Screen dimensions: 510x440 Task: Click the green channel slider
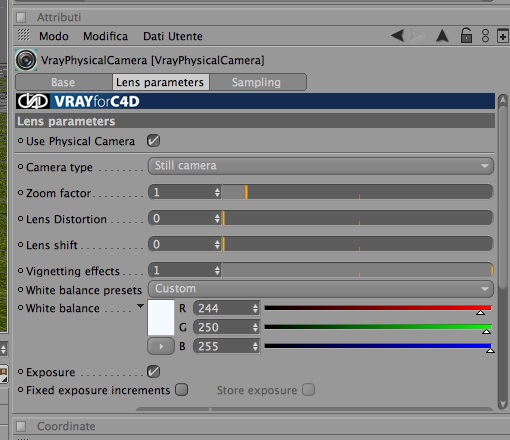pos(378,327)
